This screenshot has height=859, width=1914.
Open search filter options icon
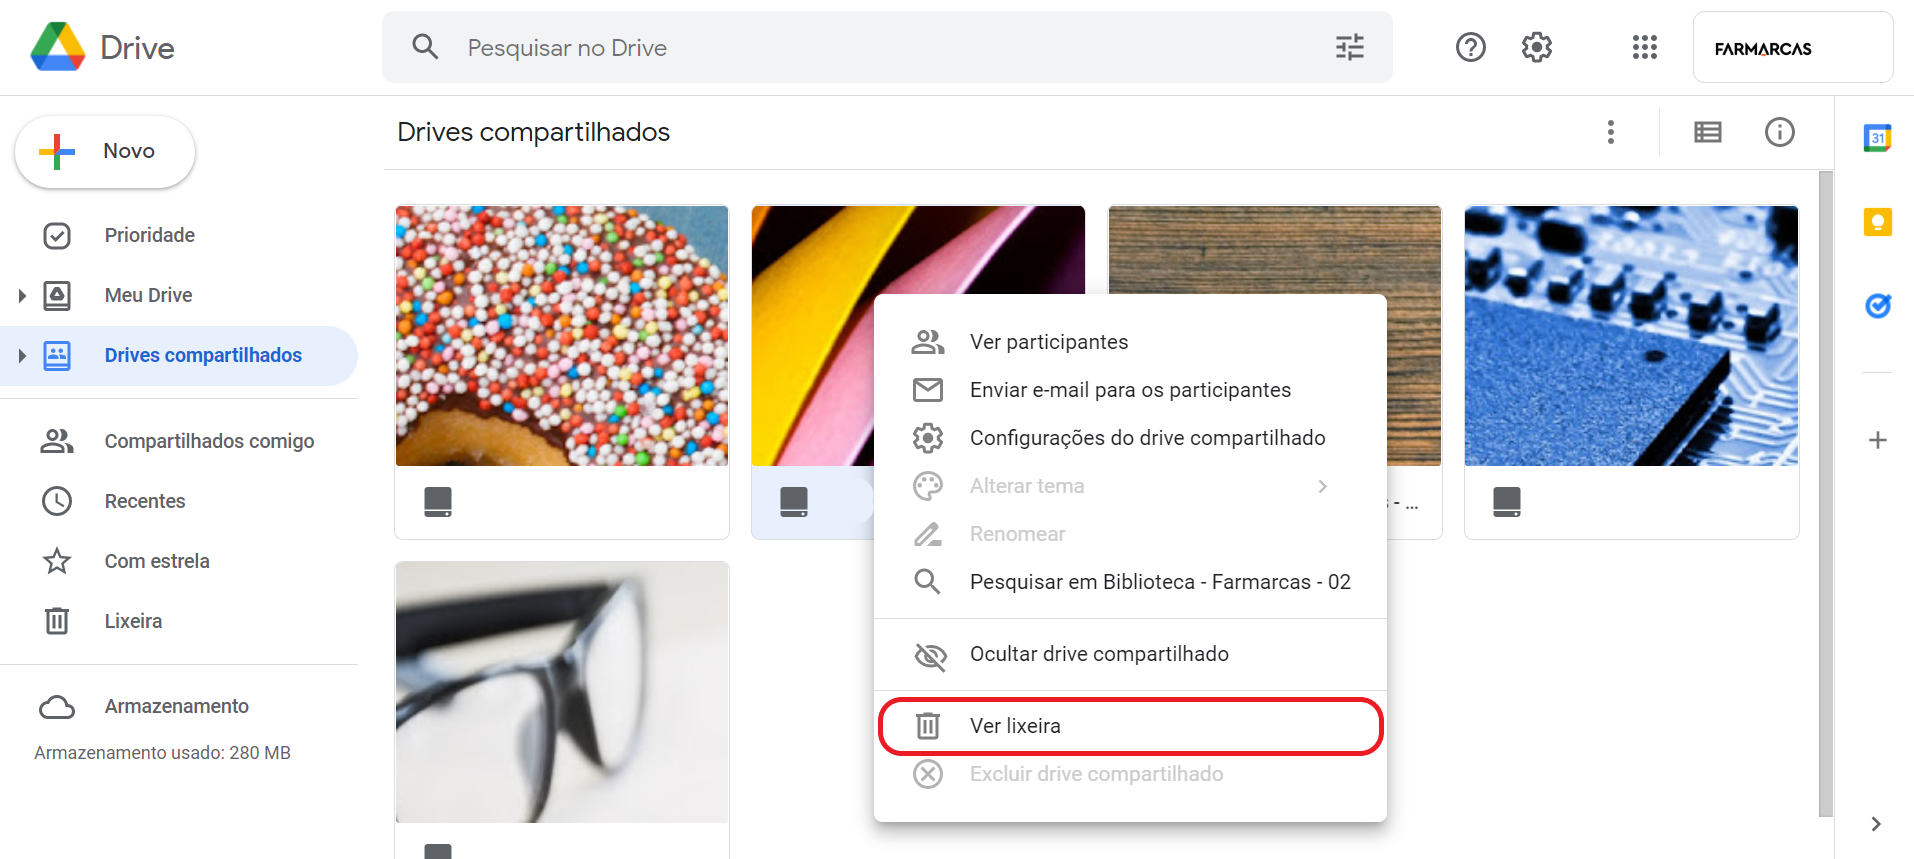(1349, 47)
